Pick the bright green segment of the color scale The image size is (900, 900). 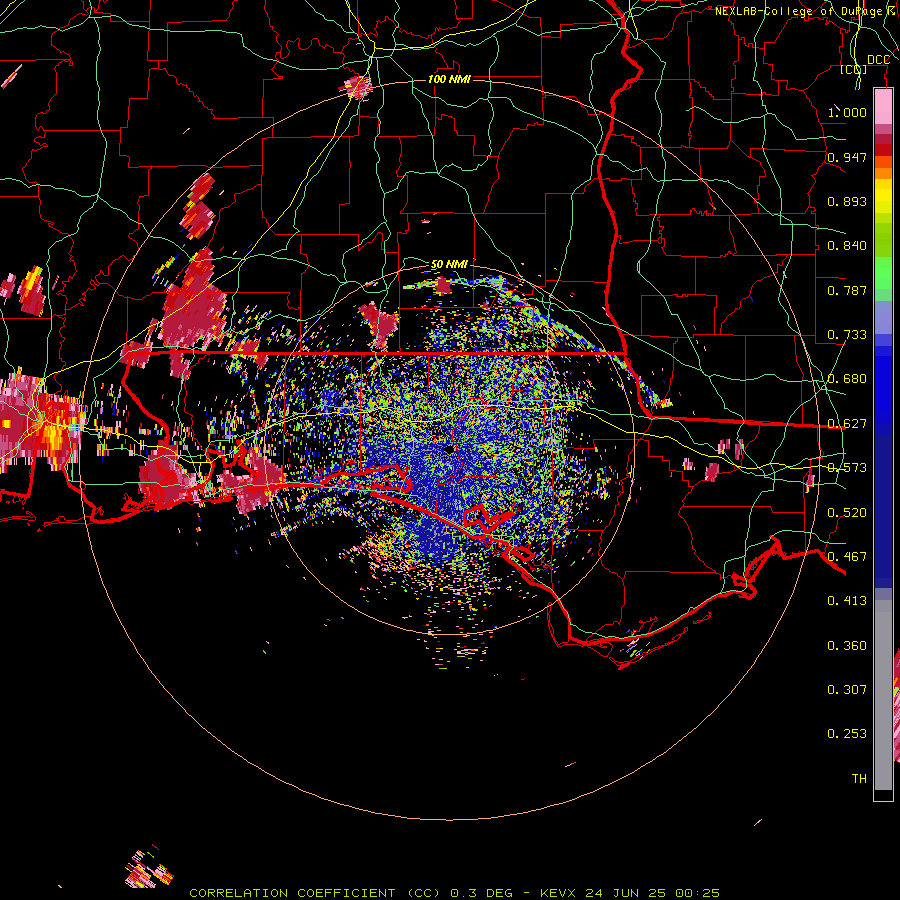(x=883, y=273)
